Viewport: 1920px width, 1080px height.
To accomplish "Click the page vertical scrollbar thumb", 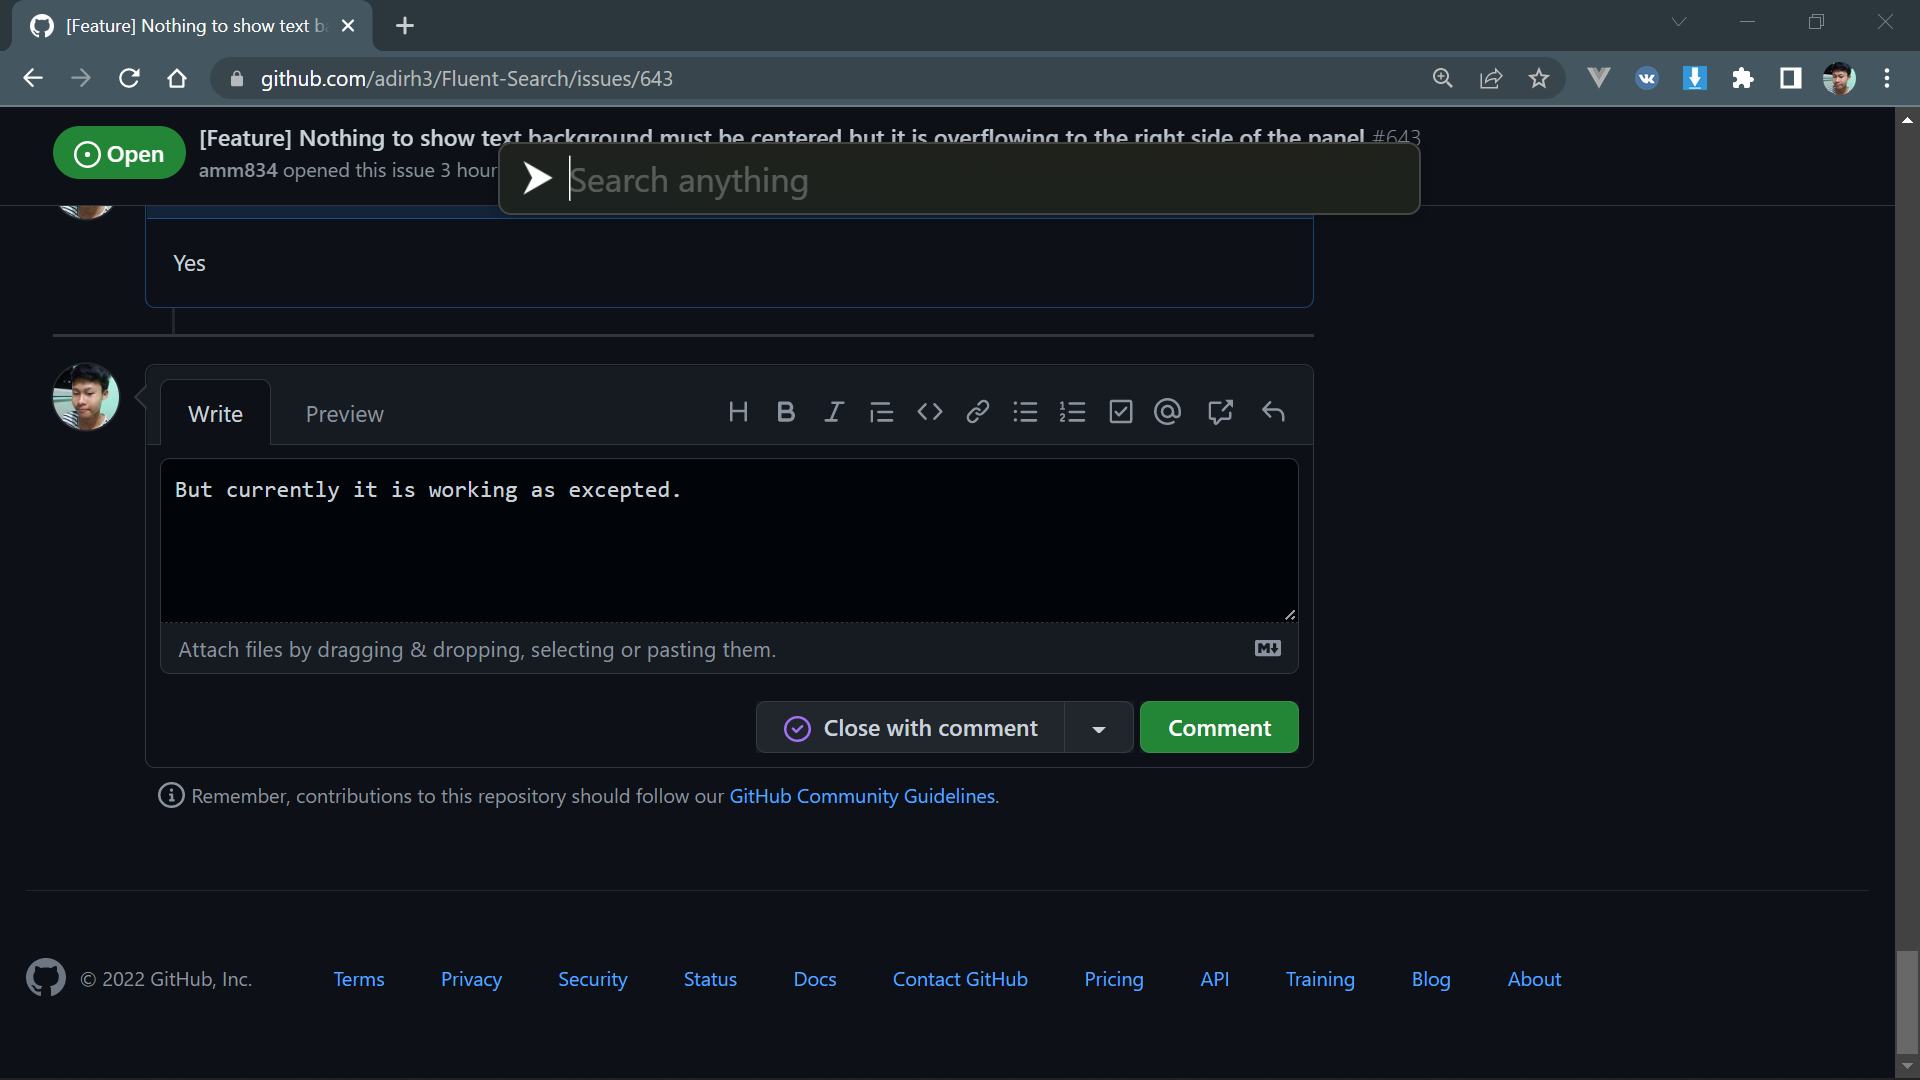I will point(1907,1000).
